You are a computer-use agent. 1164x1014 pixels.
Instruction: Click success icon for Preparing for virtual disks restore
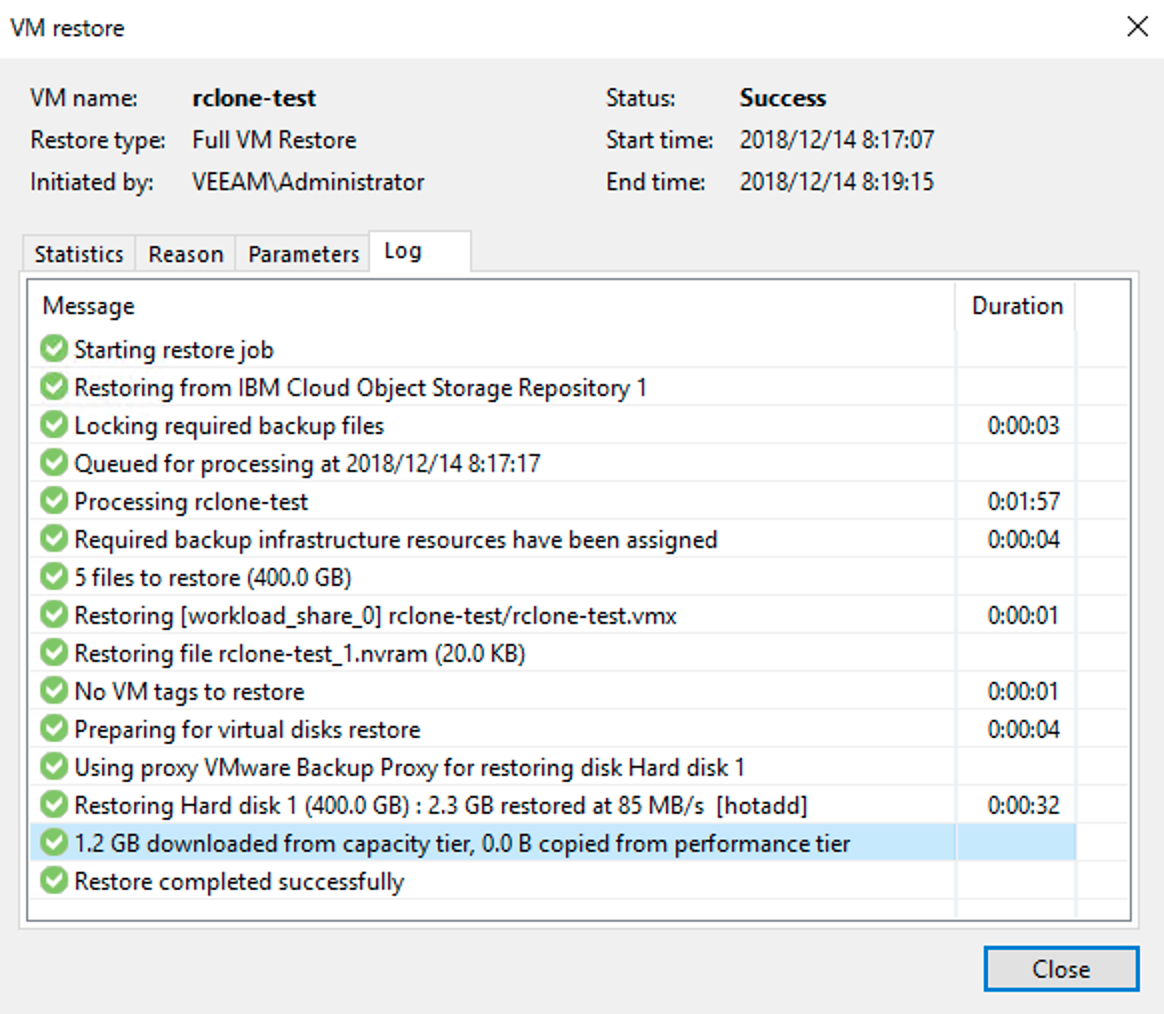pyautogui.click(x=53, y=729)
